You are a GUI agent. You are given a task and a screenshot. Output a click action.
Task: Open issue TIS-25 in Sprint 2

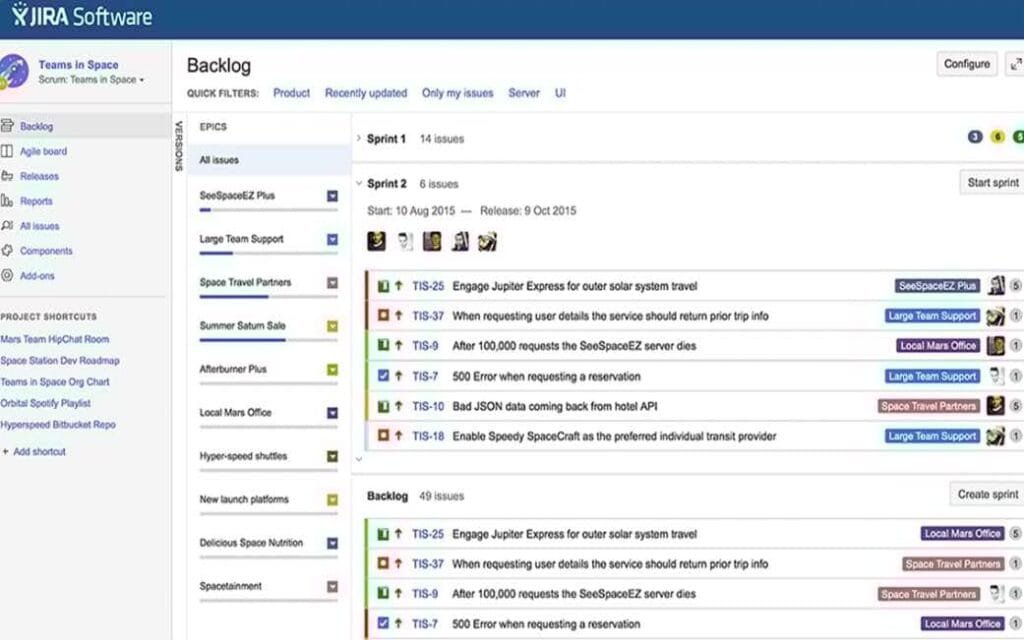tap(428, 286)
